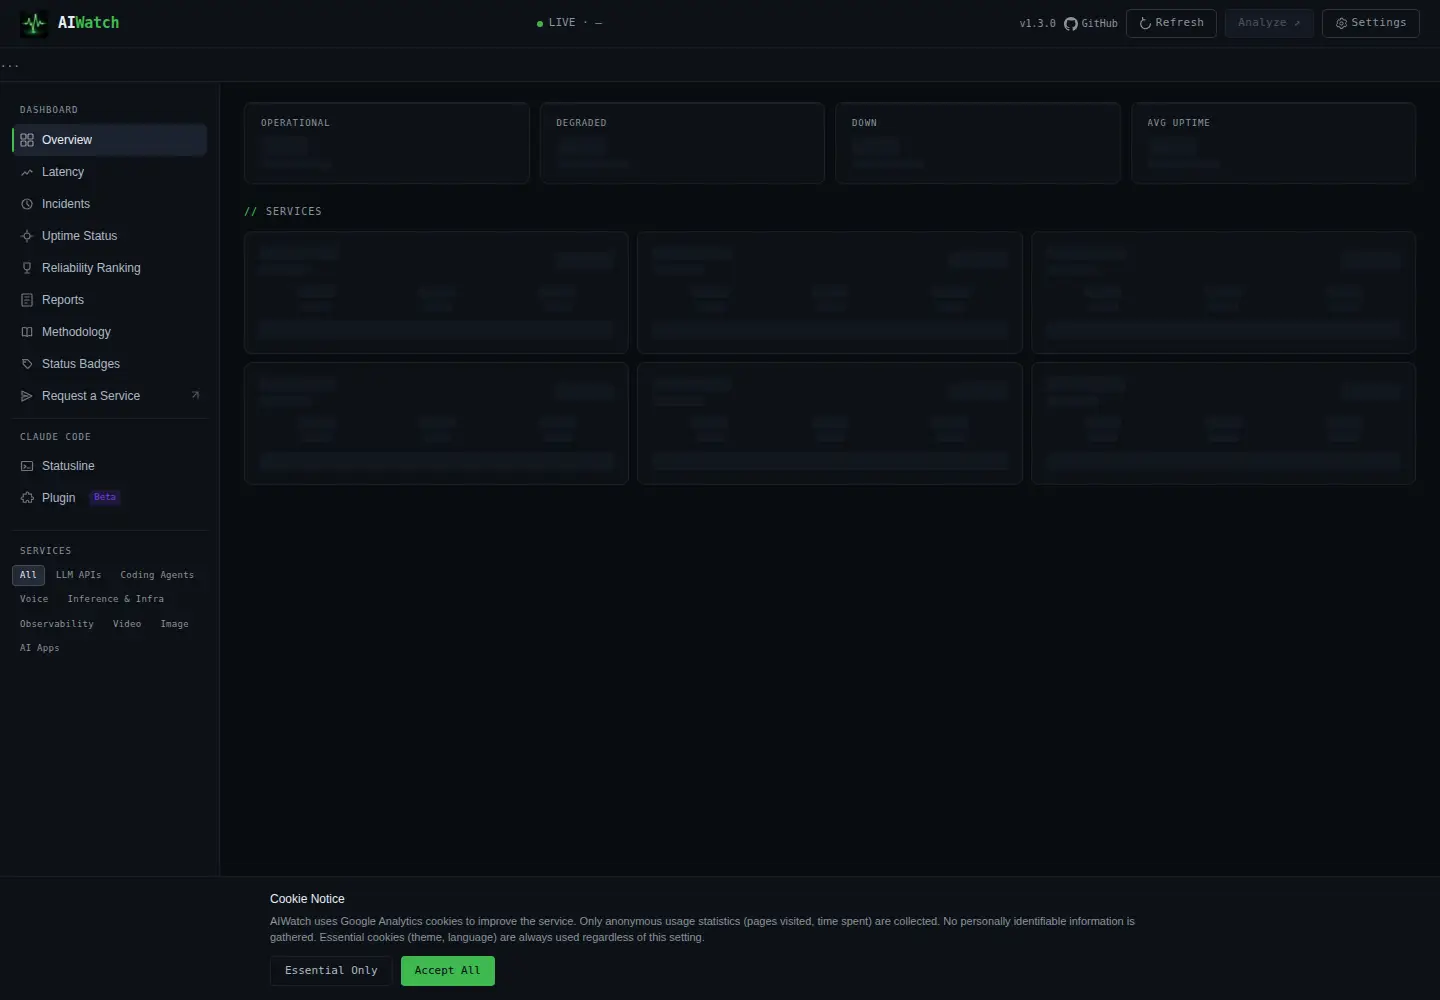Viewport: 1440px width, 1000px height.
Task: Accept all cookies
Action: coord(448,971)
